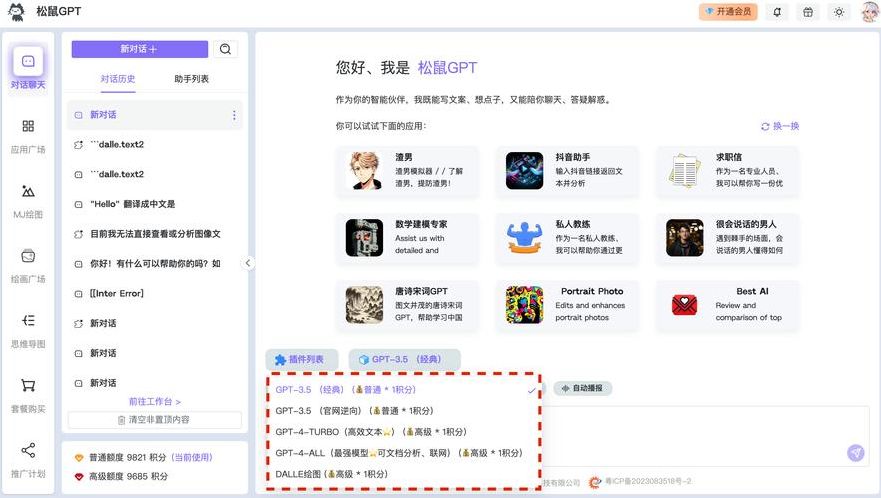Click 清空非置顶内容 clear button
Viewport: 881px width, 498px height.
[x=155, y=420]
